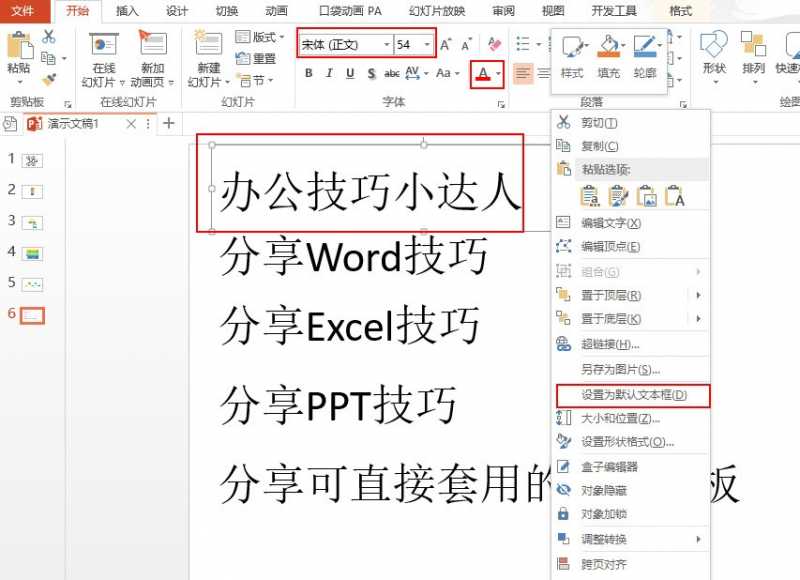Paste as picture option icon
This screenshot has height=580, width=800.
646,196
